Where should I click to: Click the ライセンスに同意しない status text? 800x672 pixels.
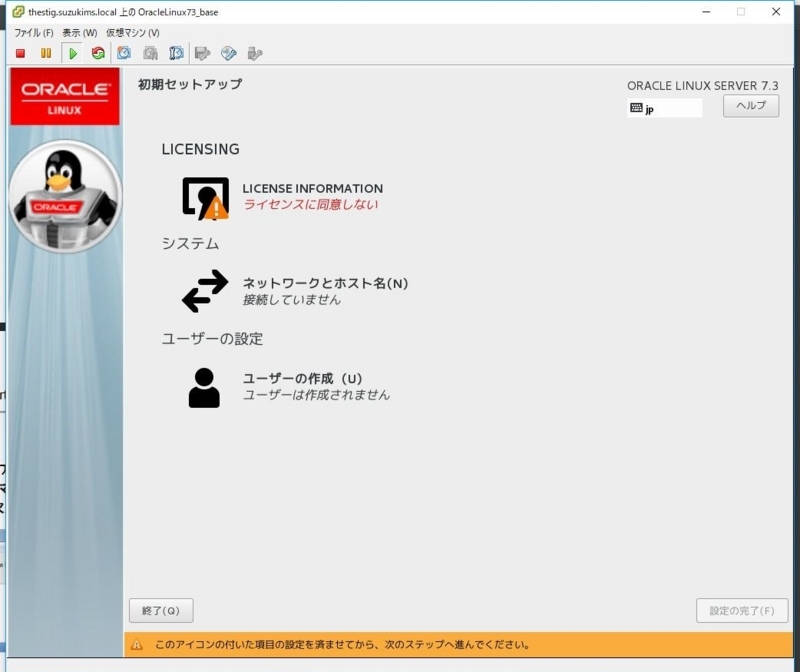point(311,205)
